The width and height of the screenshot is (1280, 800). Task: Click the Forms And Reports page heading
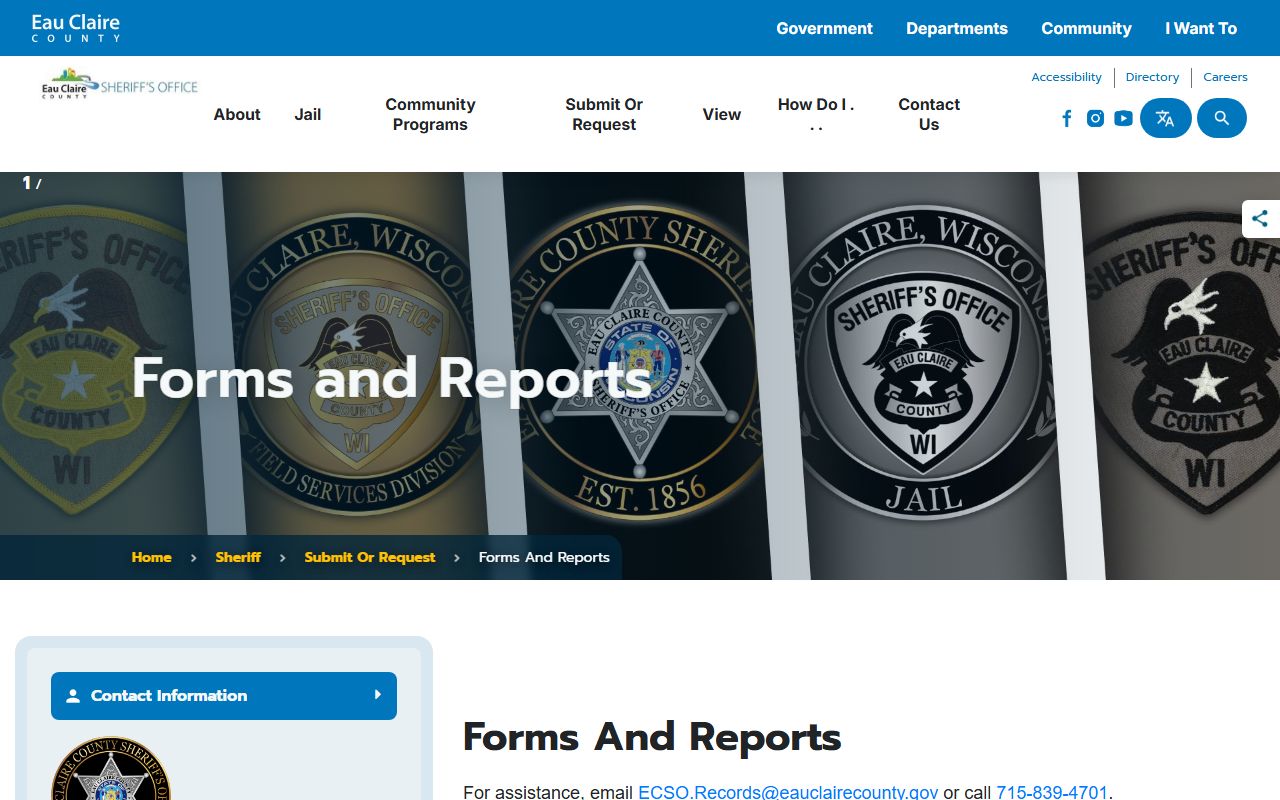pyautogui.click(x=652, y=737)
